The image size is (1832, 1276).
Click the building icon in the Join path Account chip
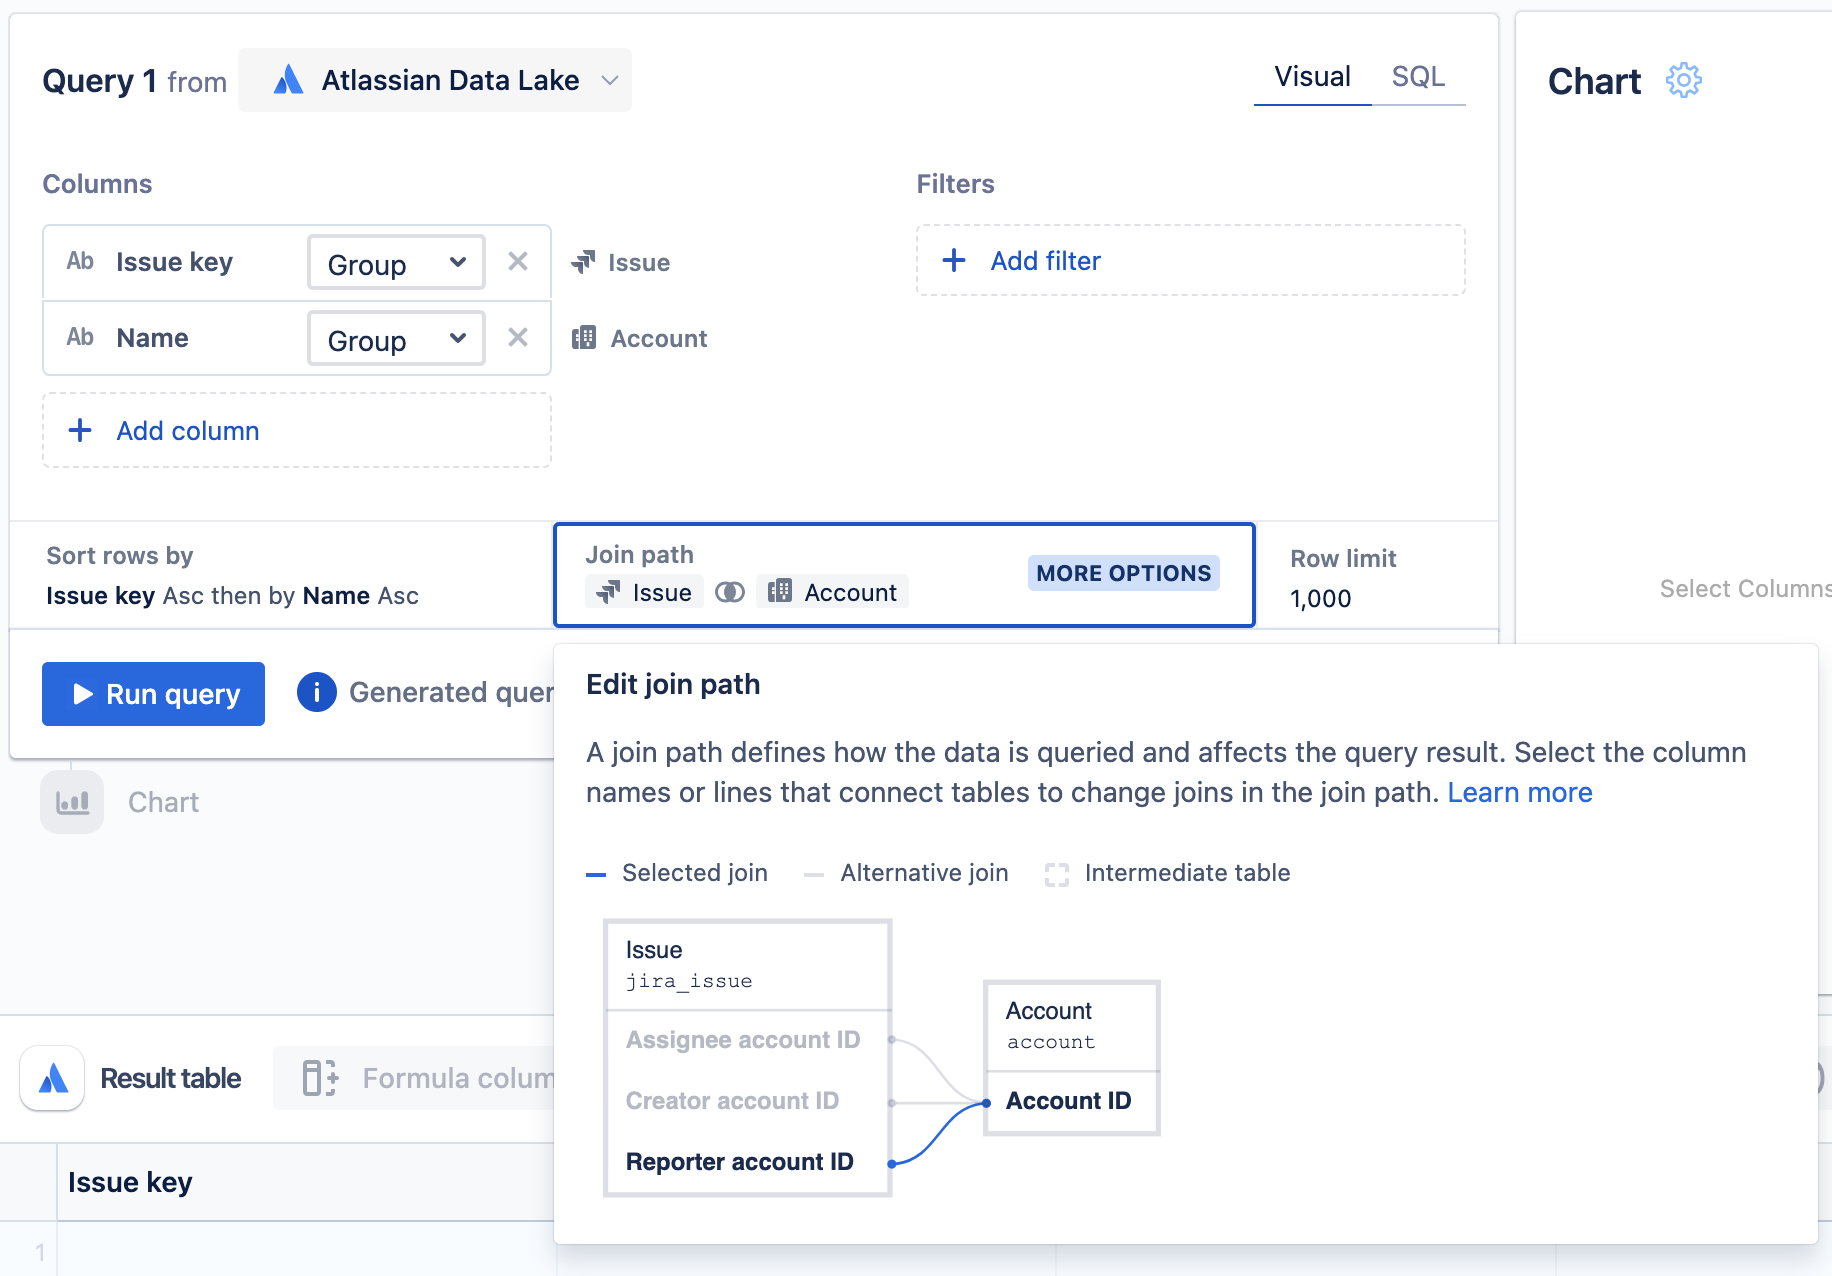780,592
